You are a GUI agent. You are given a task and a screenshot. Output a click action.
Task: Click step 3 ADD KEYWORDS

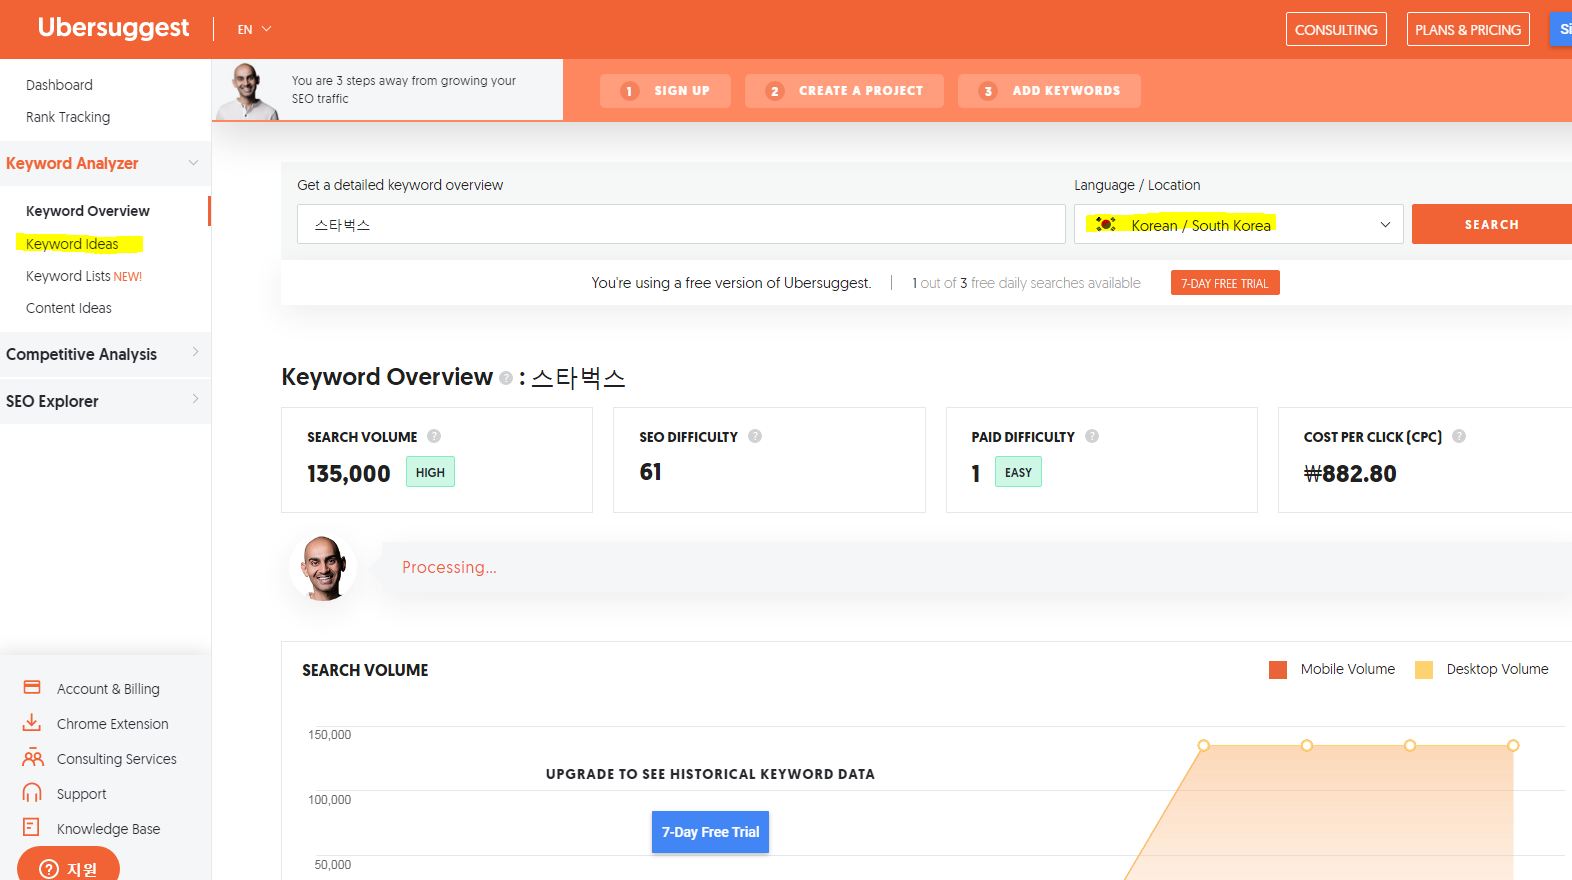click(x=1049, y=91)
